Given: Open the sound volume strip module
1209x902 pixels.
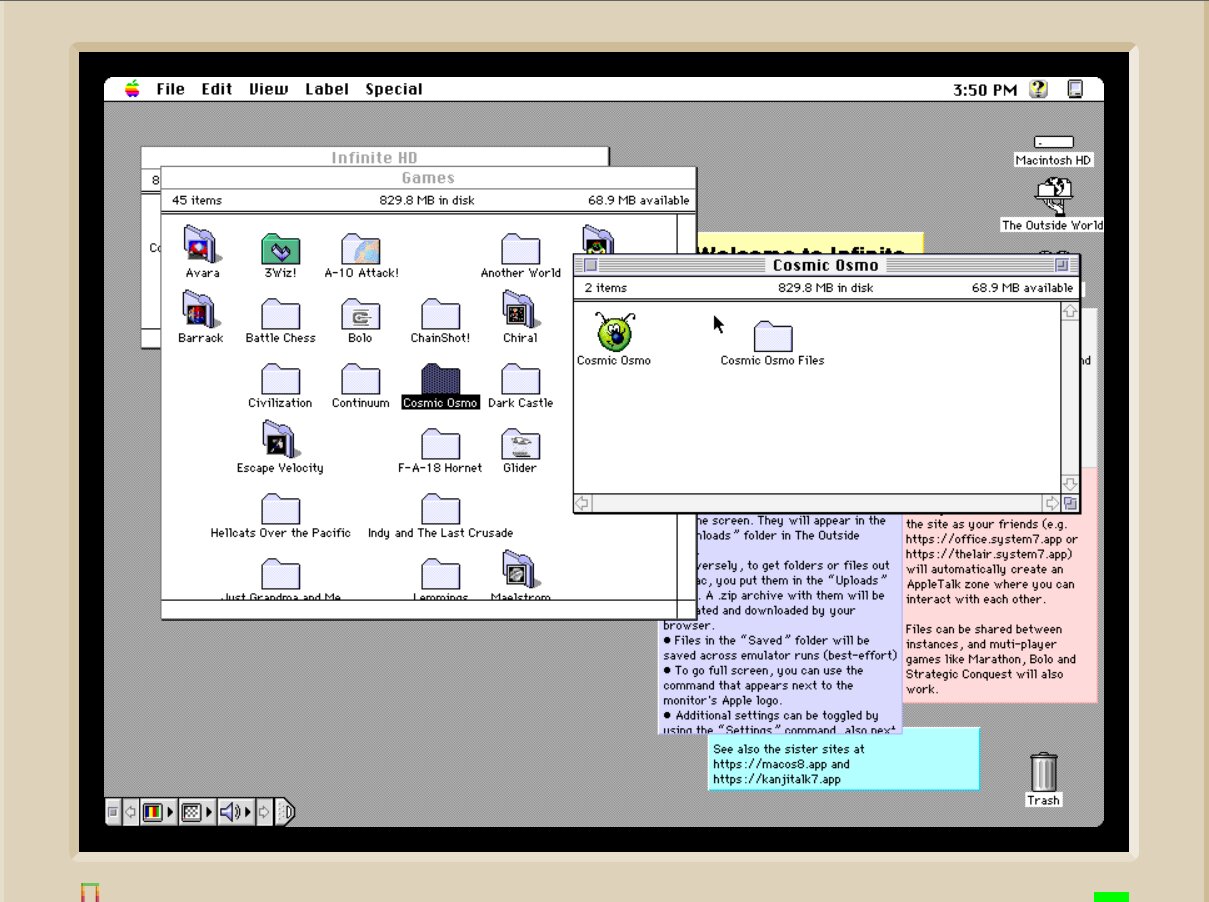Looking at the screenshot, I should coord(236,812).
